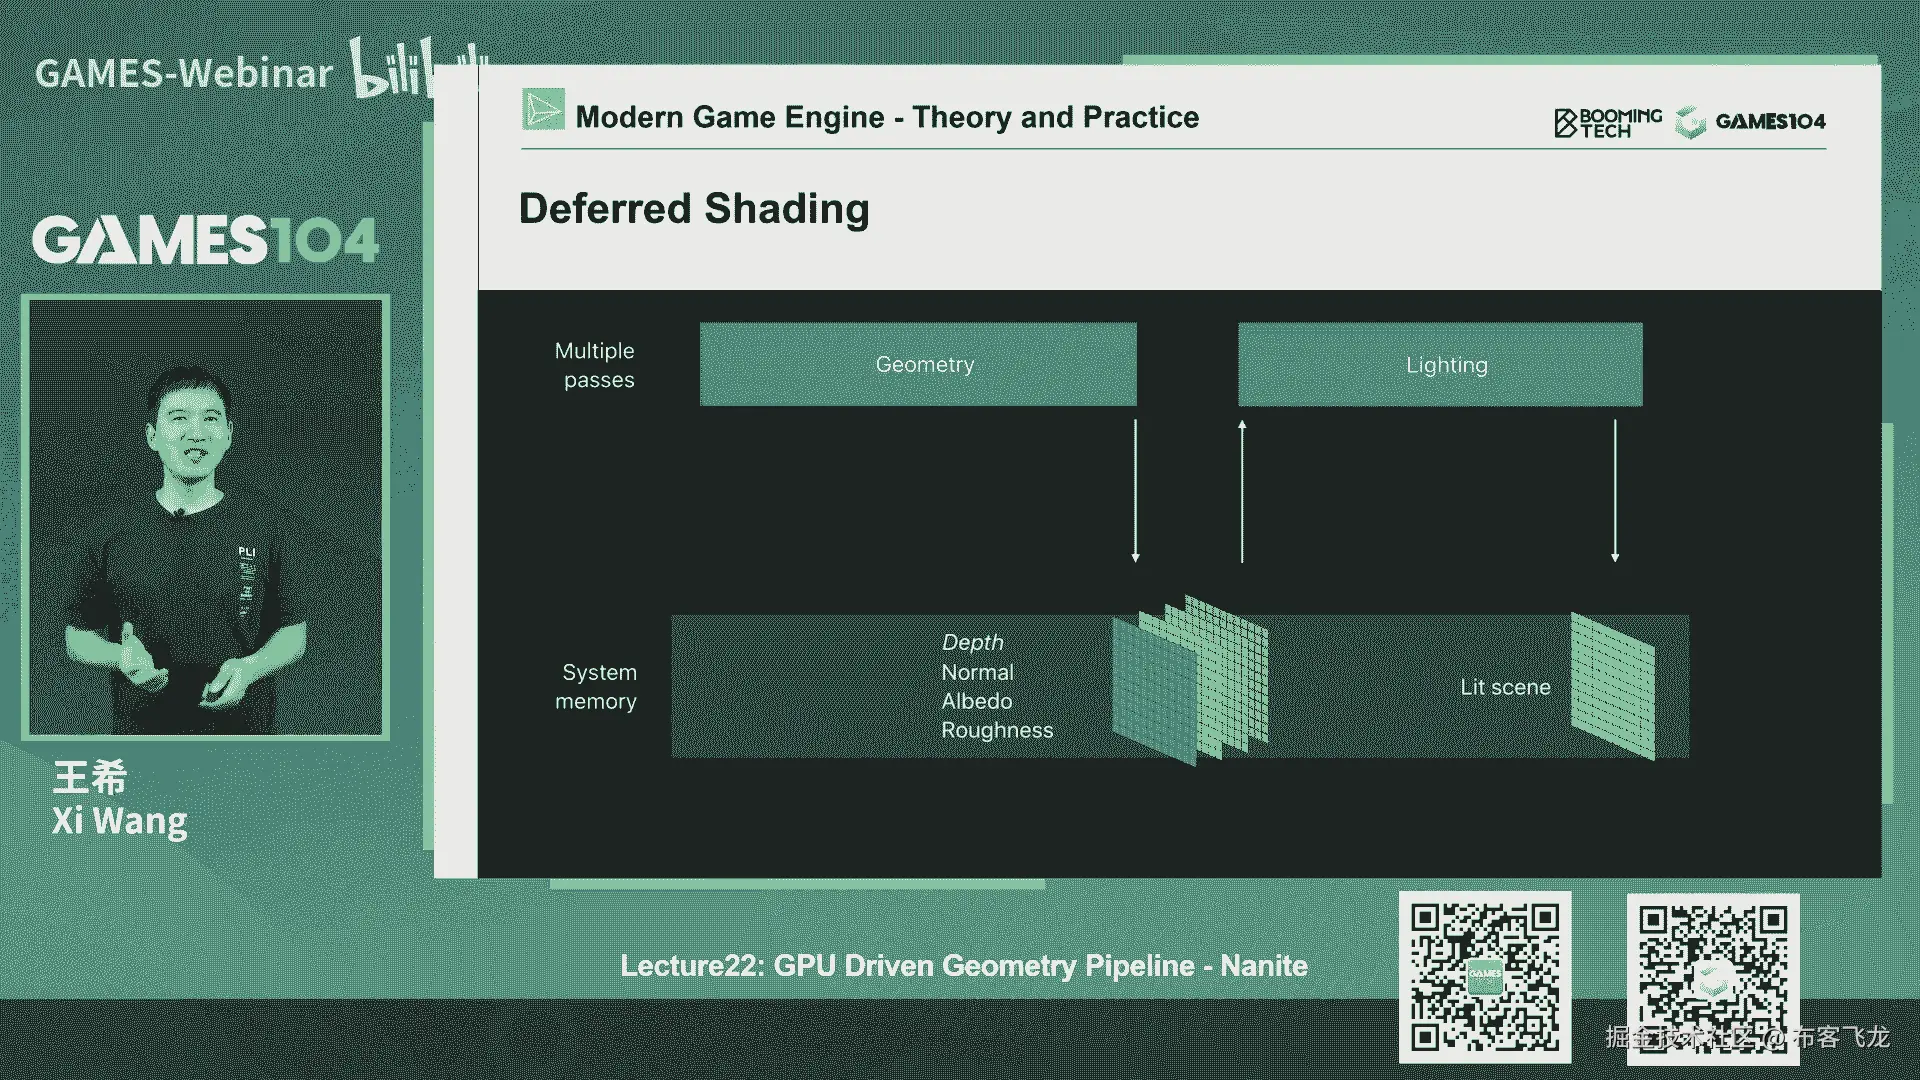Click the Lit scene grid plane graphic
This screenshot has height=1080, width=1920.
(1612, 686)
